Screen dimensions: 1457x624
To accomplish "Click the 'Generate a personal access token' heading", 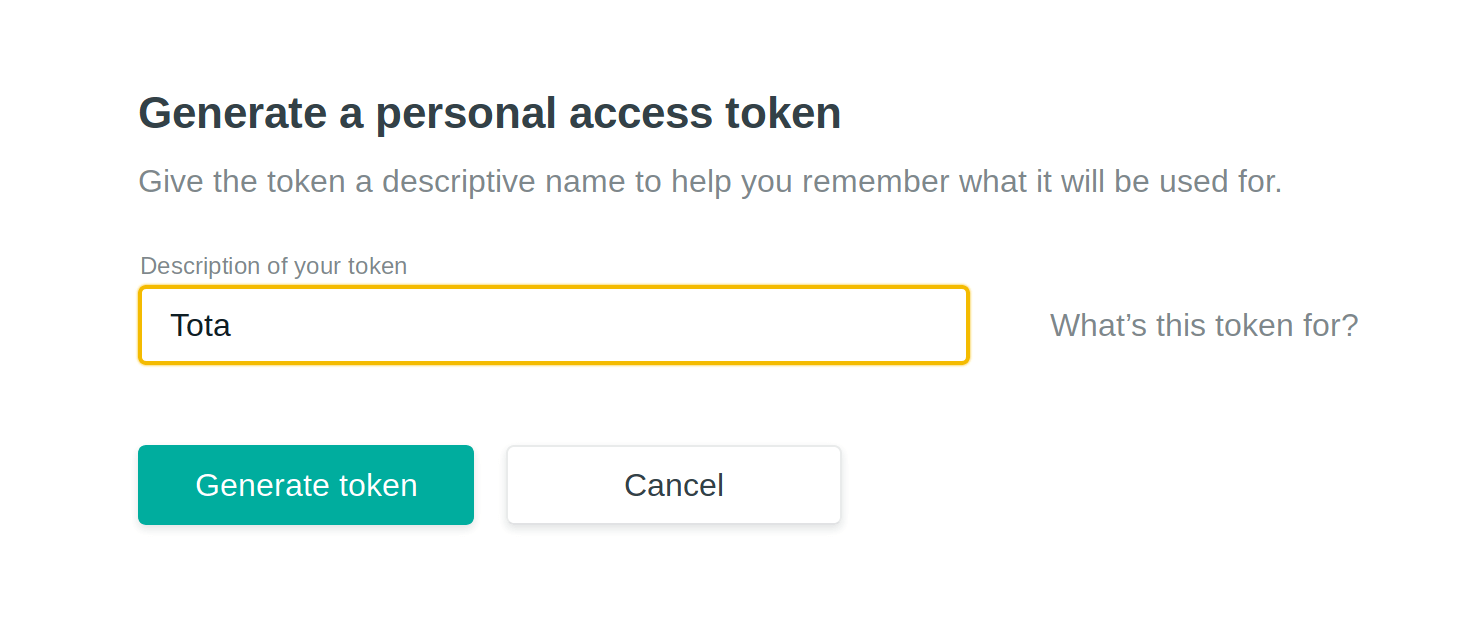I will [x=489, y=112].
